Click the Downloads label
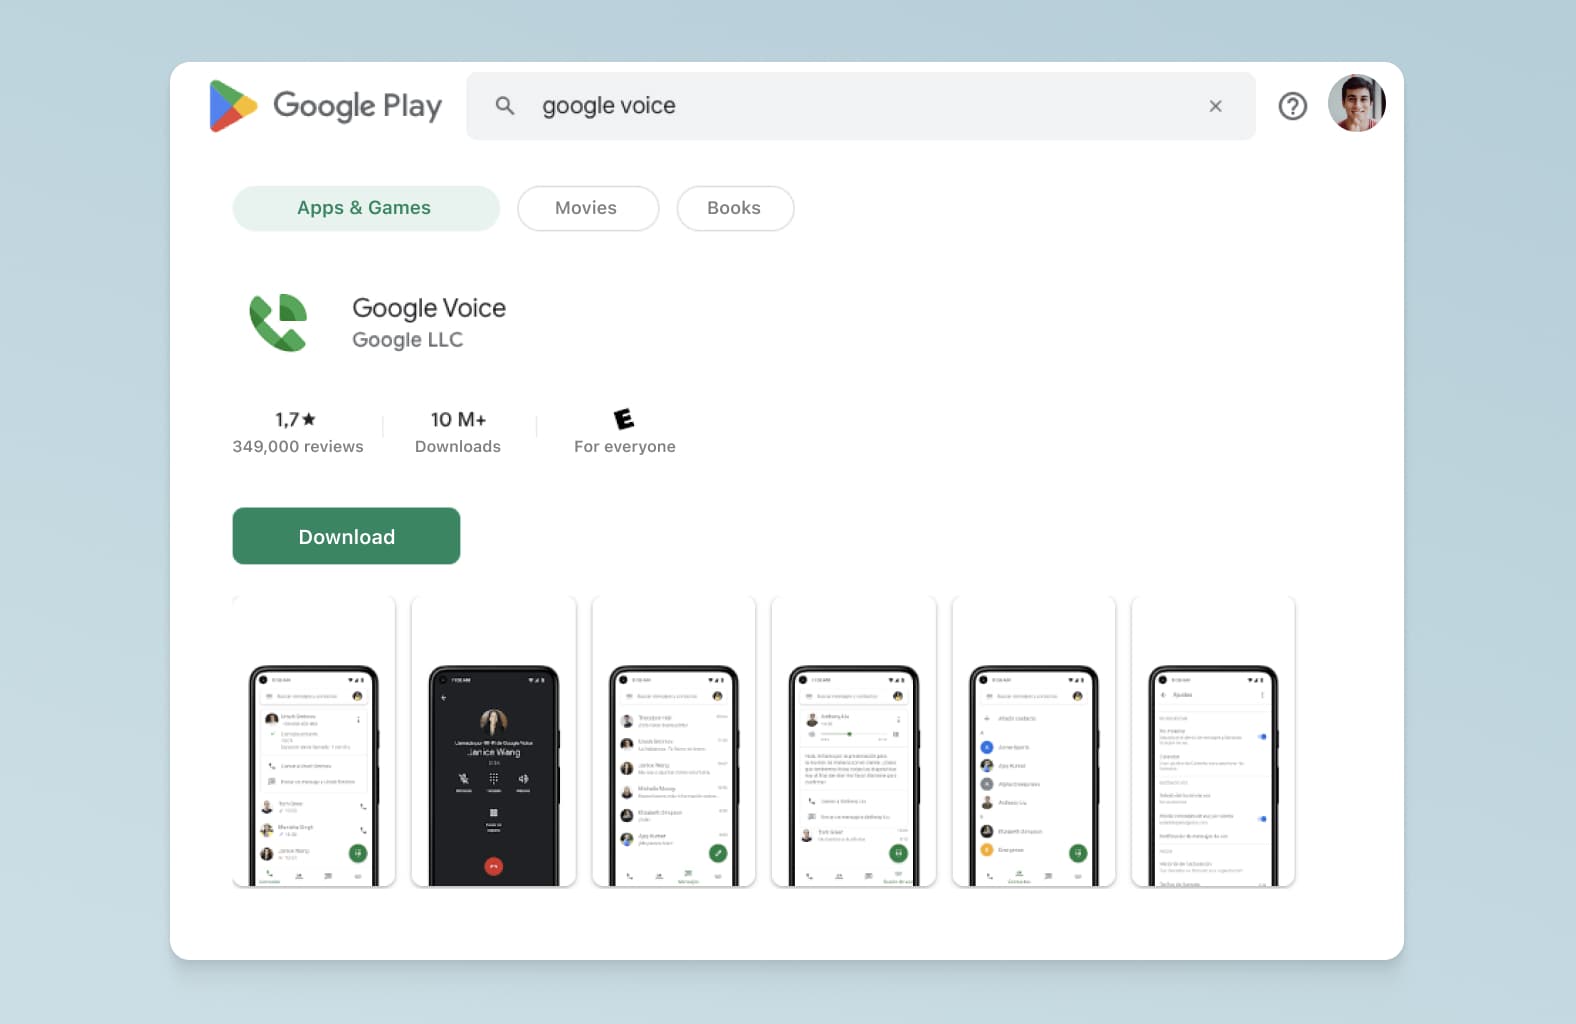Viewport: 1576px width, 1024px height. click(x=458, y=446)
